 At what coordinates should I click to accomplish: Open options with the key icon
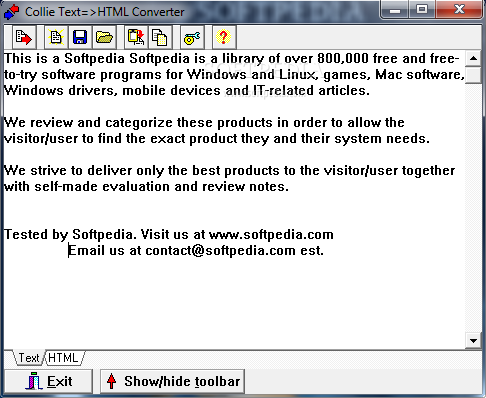coord(192,37)
